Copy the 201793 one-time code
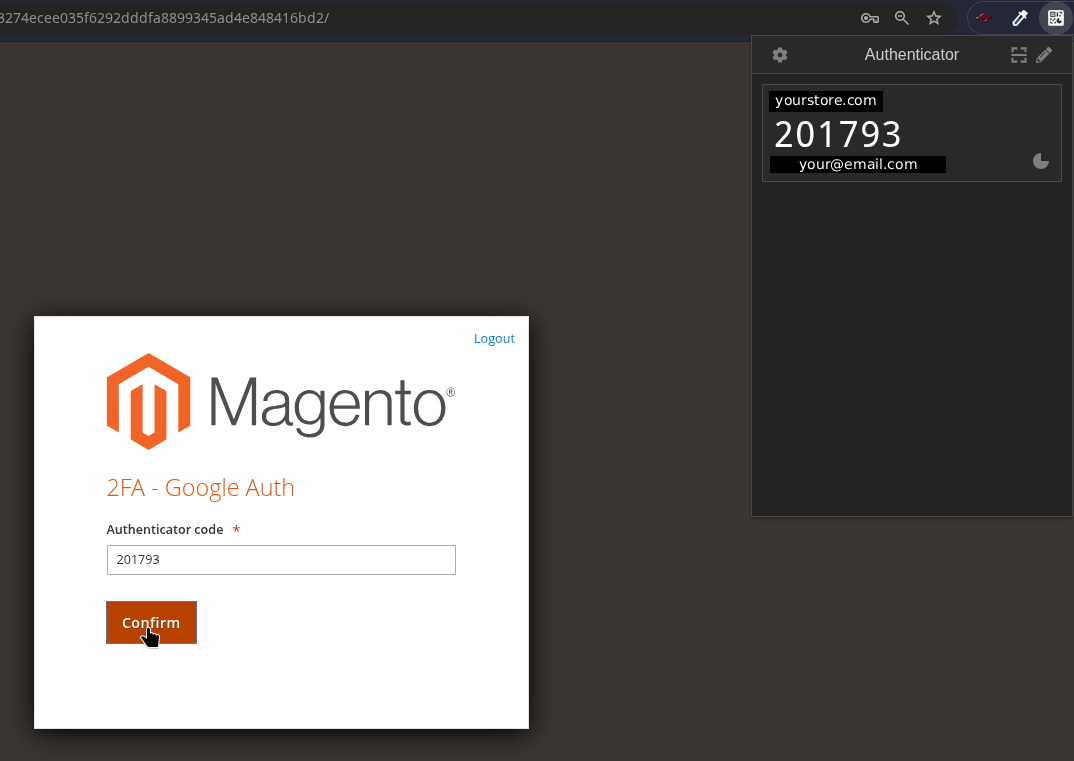This screenshot has height=761, width=1074. point(837,134)
